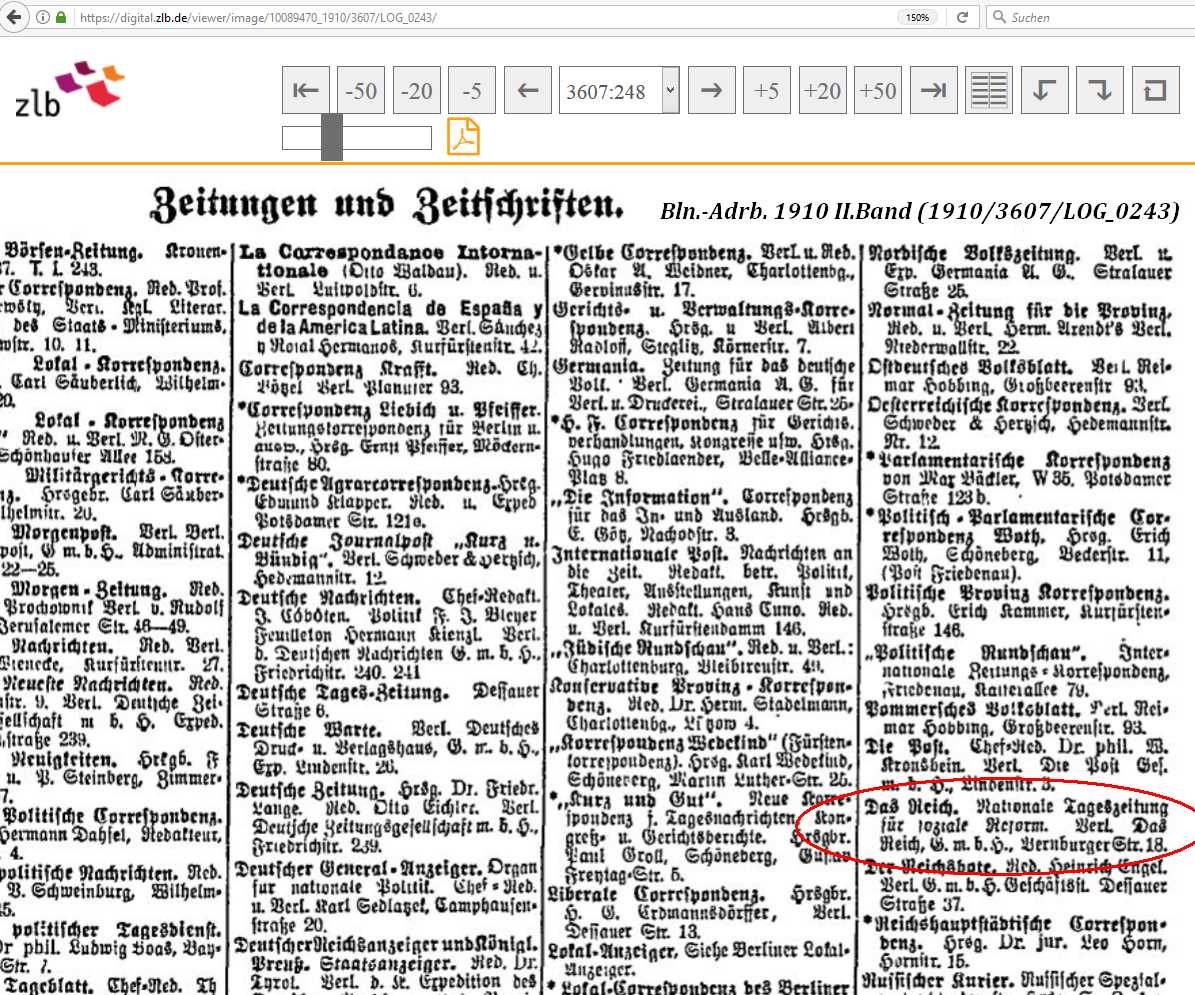This screenshot has height=995, width=1195.
Task: Rotate the page image right
Action: pyautogui.click(x=1100, y=91)
